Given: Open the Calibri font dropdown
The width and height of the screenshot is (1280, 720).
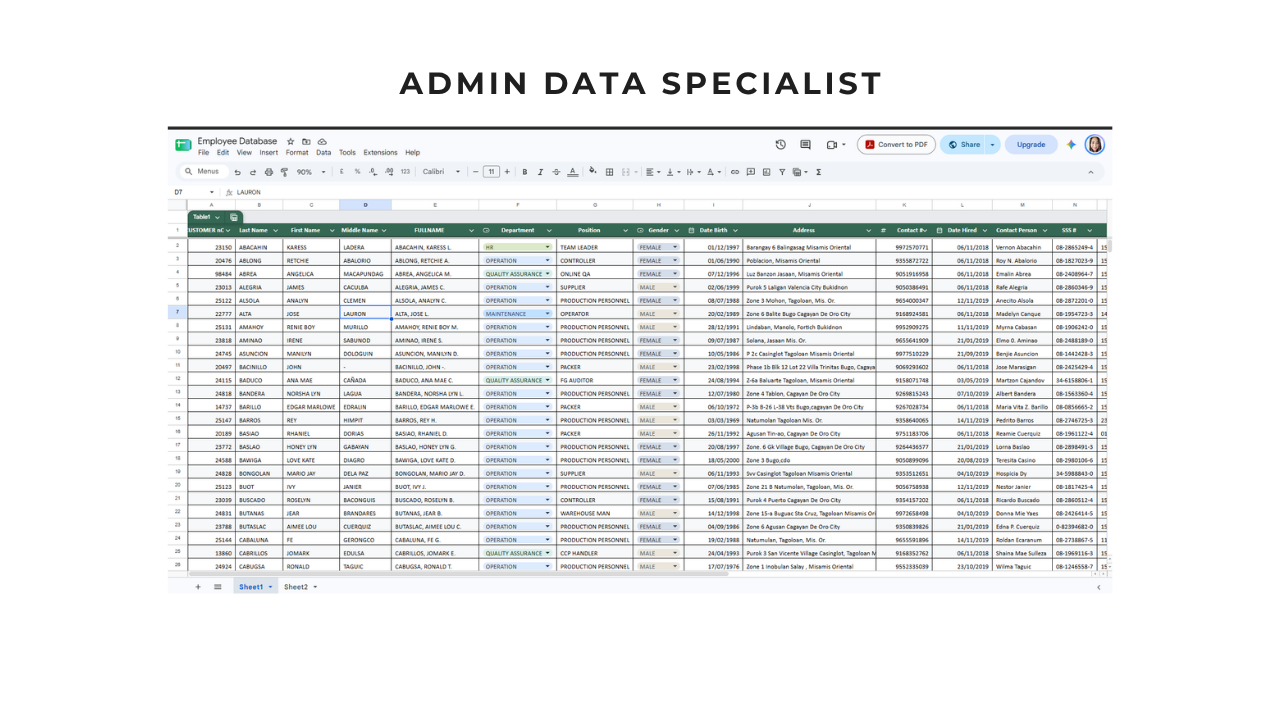Looking at the screenshot, I should point(441,172).
